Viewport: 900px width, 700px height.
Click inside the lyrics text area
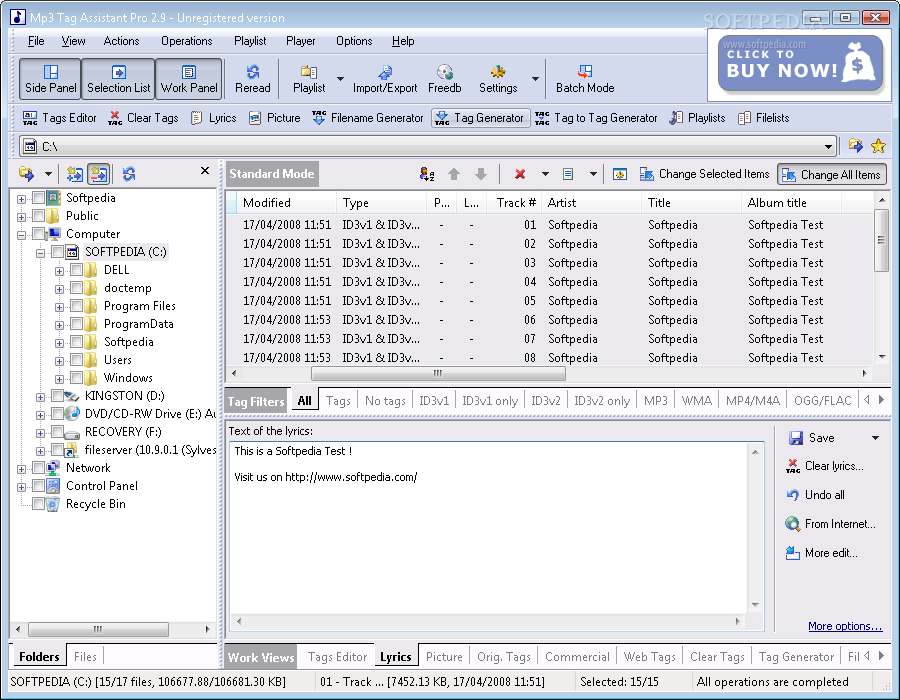pyautogui.click(x=489, y=527)
